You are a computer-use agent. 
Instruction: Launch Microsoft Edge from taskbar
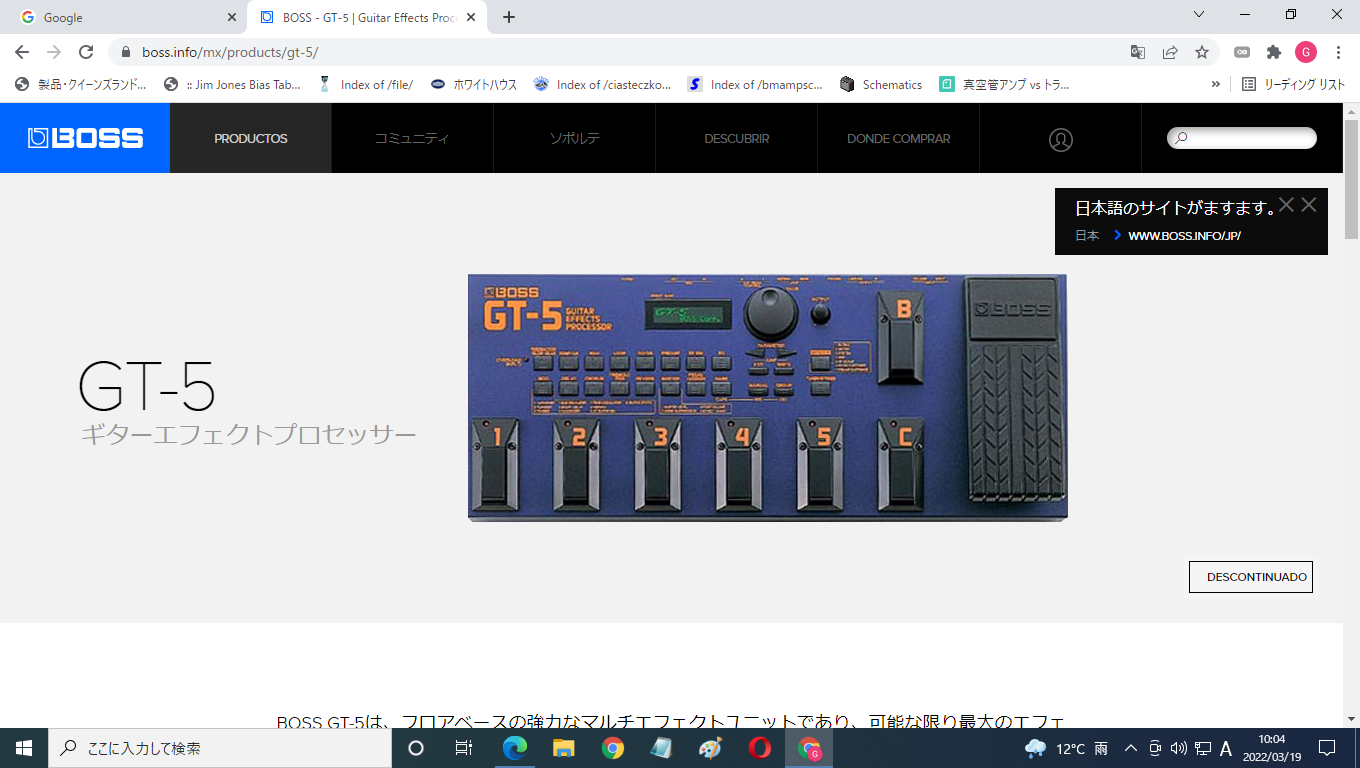click(x=515, y=748)
